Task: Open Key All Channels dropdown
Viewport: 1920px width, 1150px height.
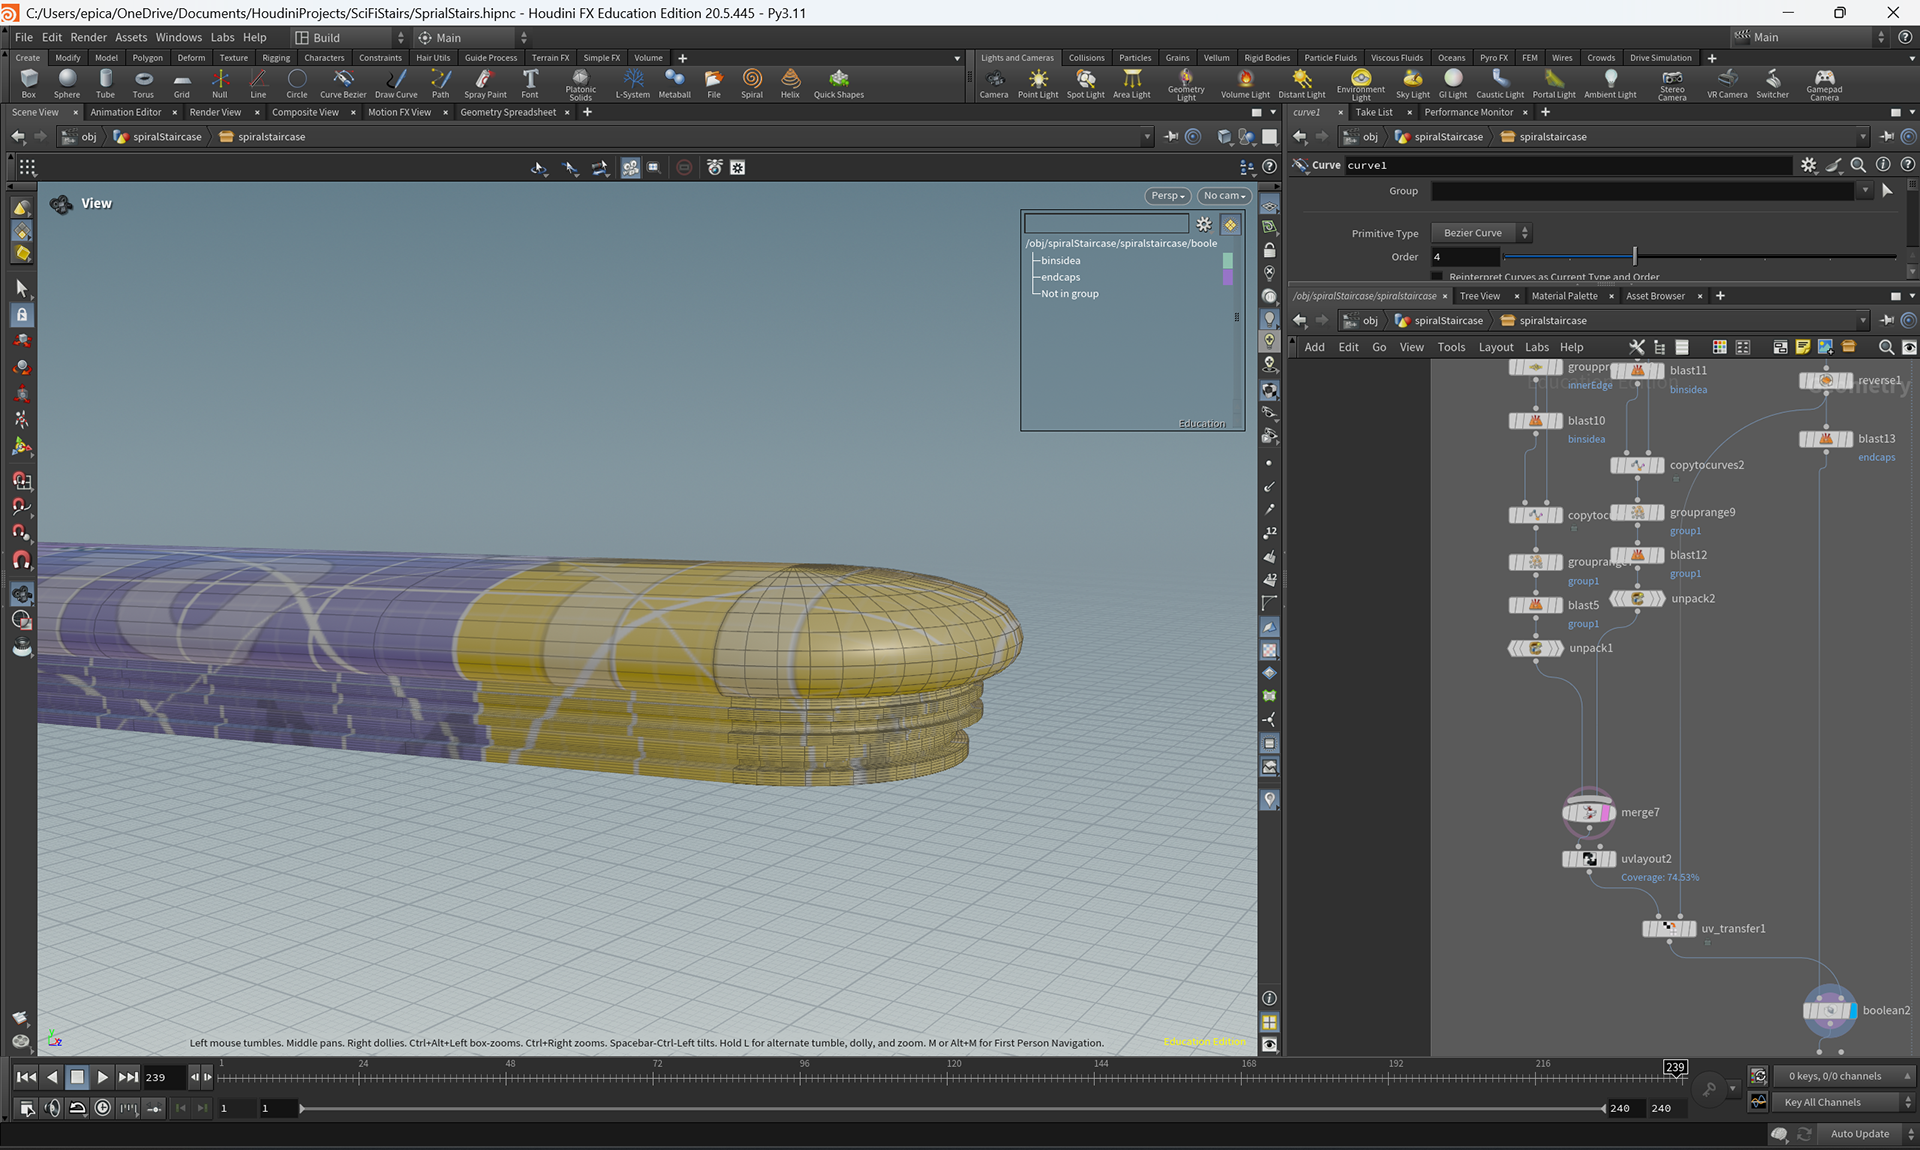Action: point(1846,1102)
